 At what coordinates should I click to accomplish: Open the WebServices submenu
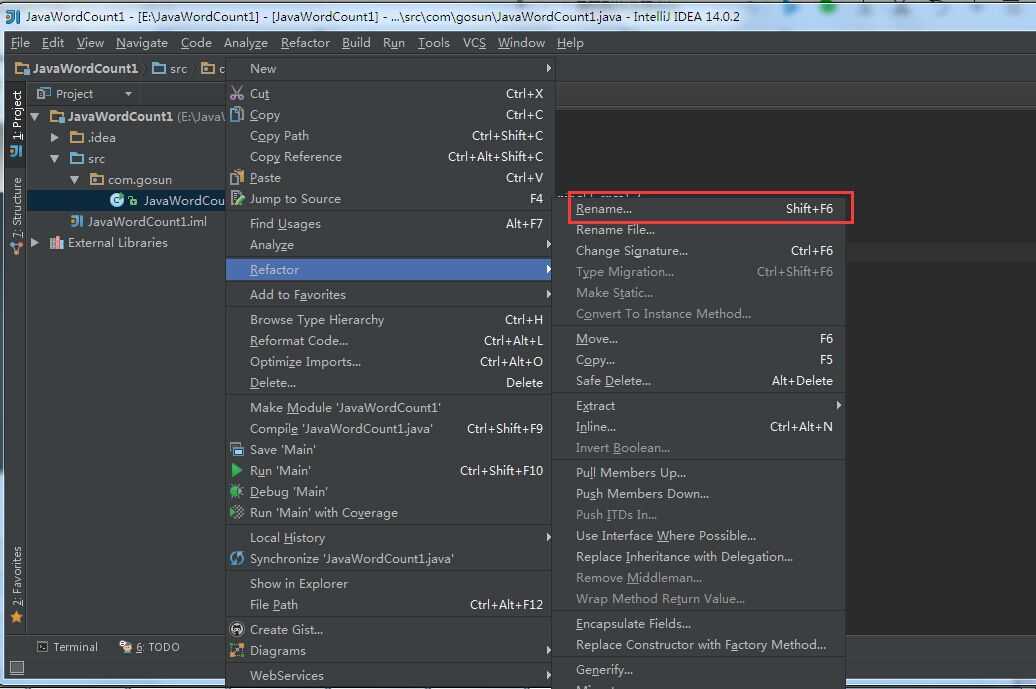(x=390, y=675)
